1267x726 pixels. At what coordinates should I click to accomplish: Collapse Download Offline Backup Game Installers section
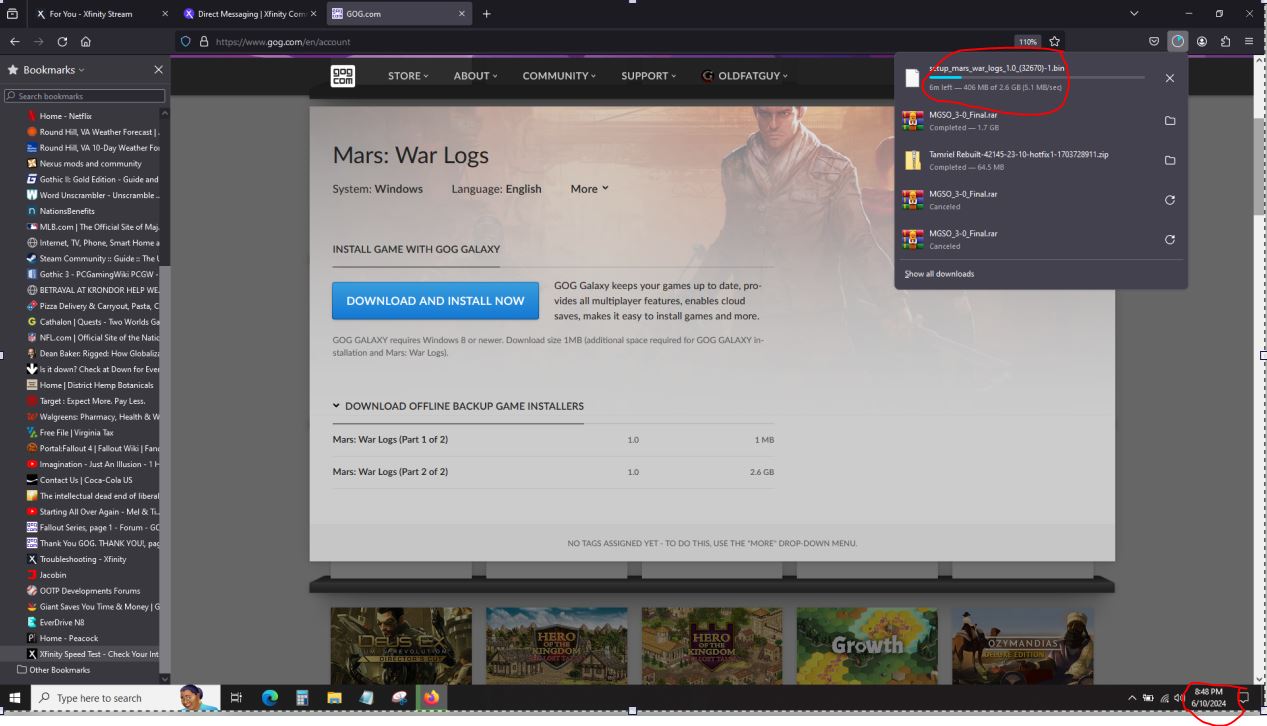click(x=458, y=406)
